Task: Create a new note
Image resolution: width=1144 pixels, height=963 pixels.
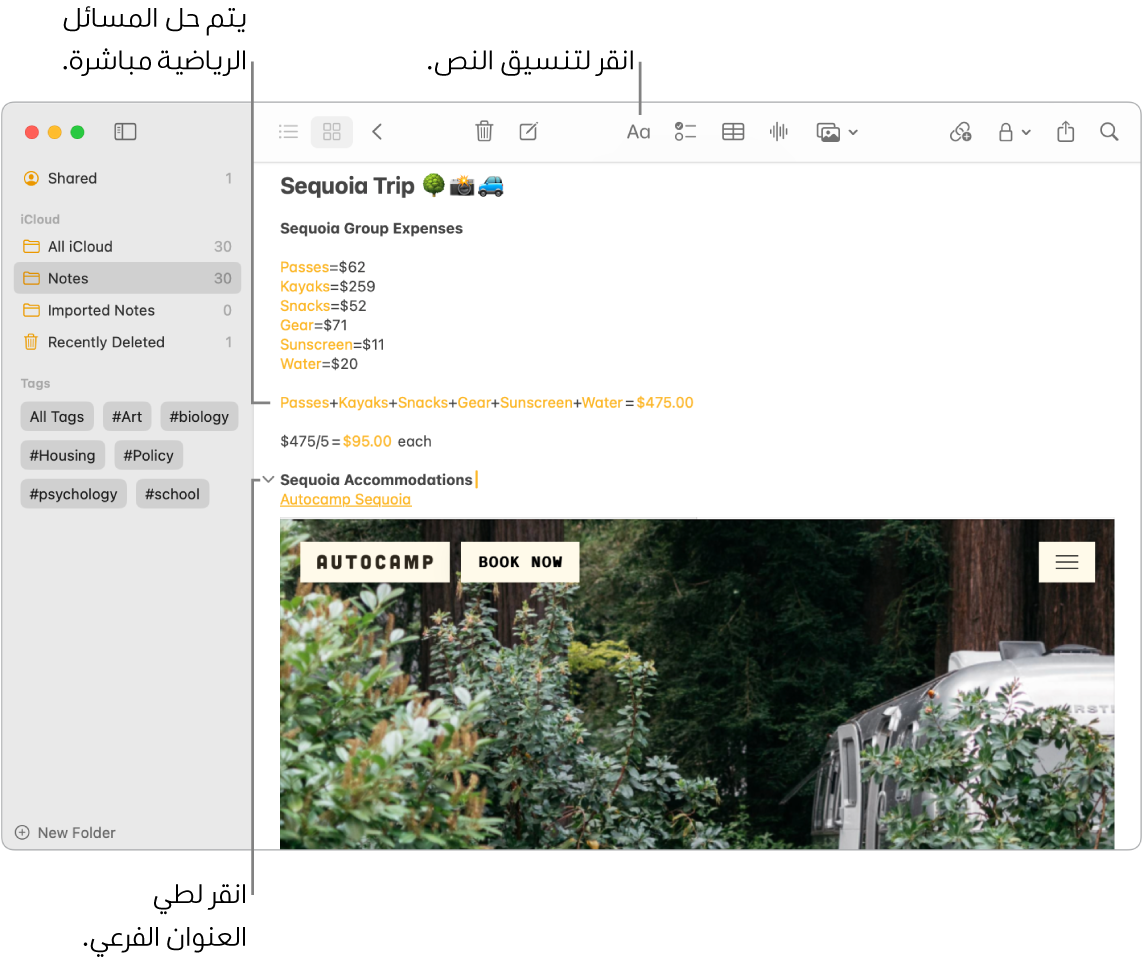Action: pos(528,131)
